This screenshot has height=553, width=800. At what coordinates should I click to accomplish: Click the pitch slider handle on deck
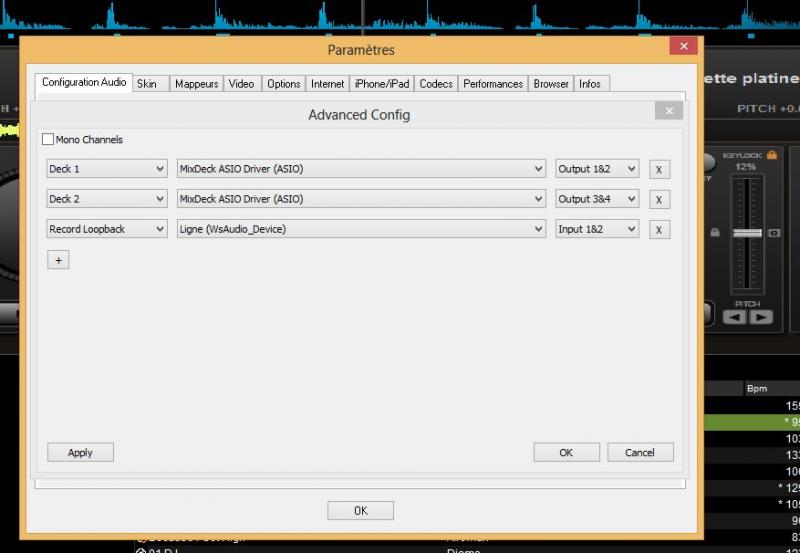click(747, 233)
